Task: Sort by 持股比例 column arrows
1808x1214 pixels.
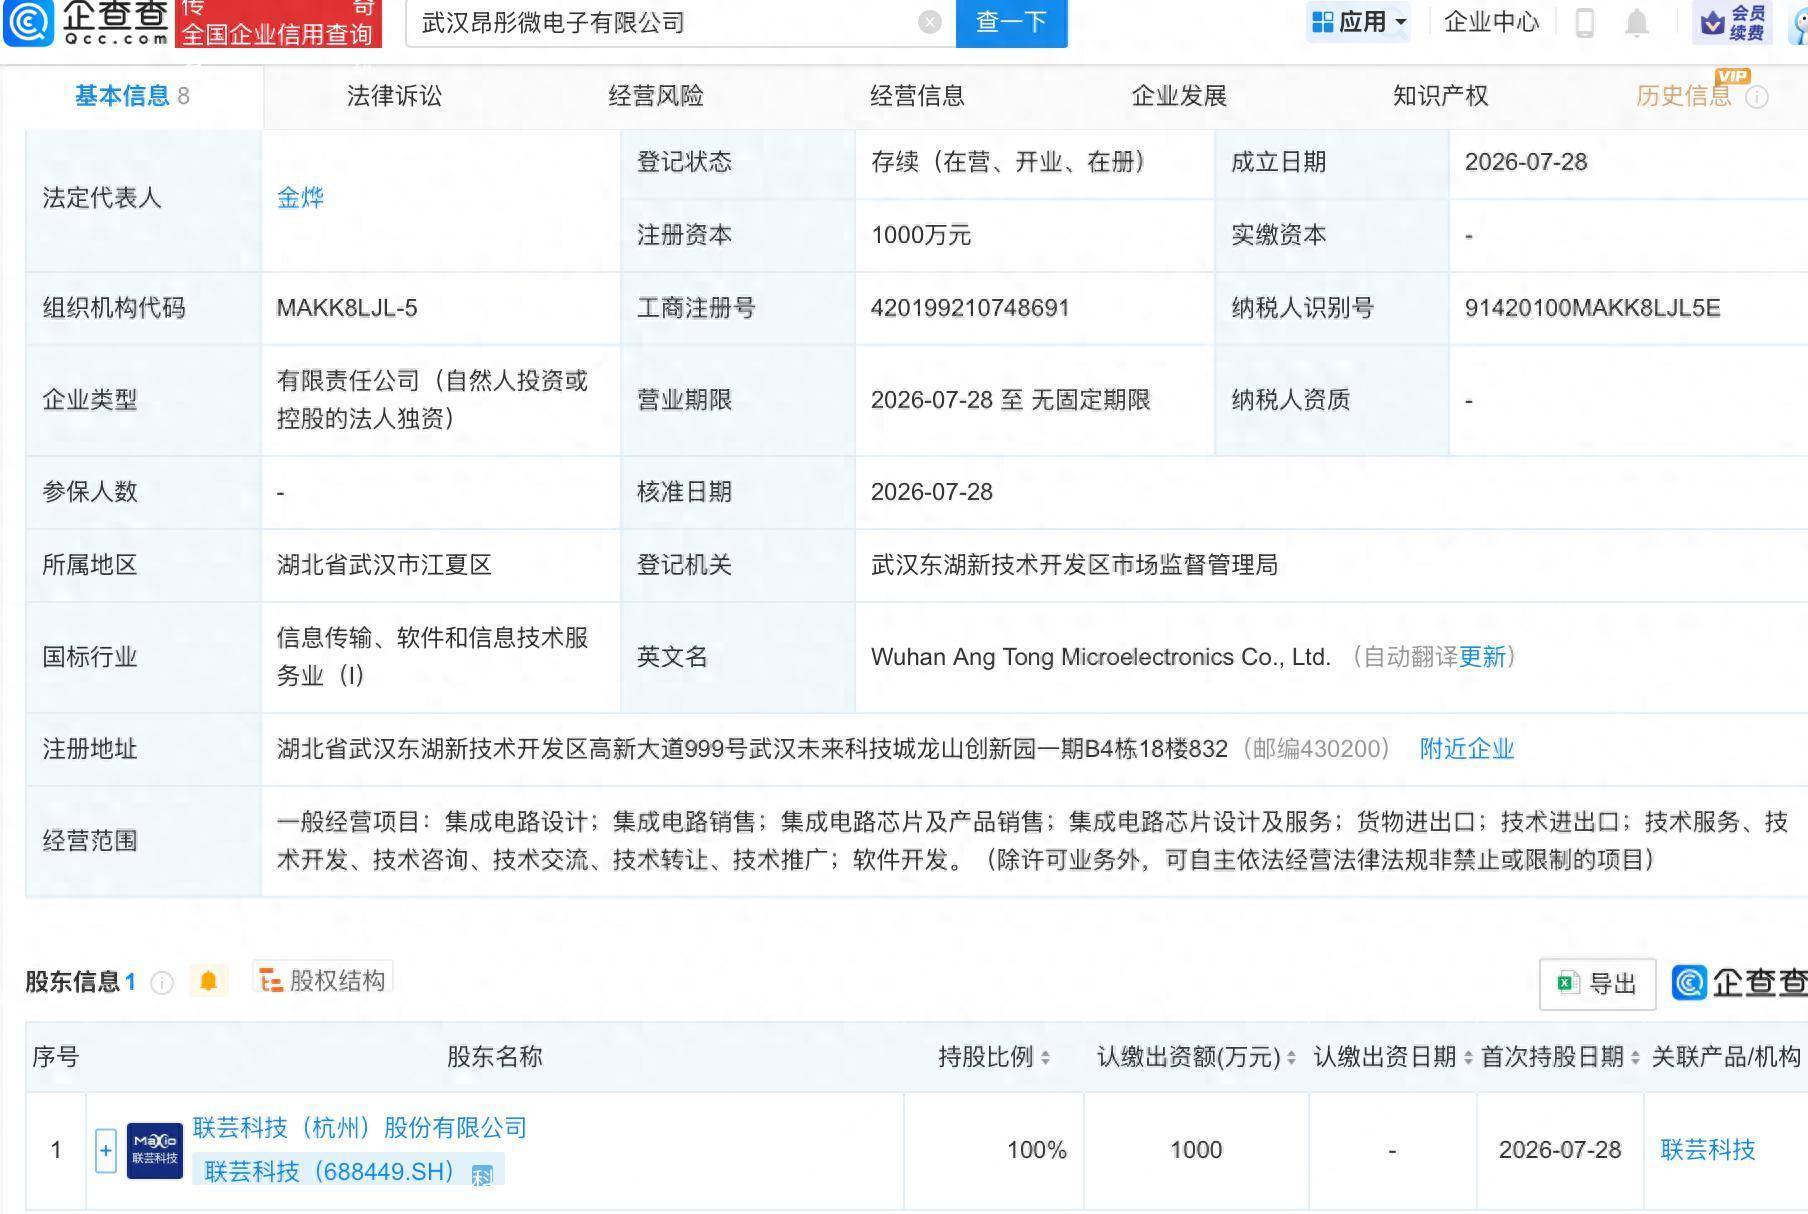Action: tap(1045, 1057)
